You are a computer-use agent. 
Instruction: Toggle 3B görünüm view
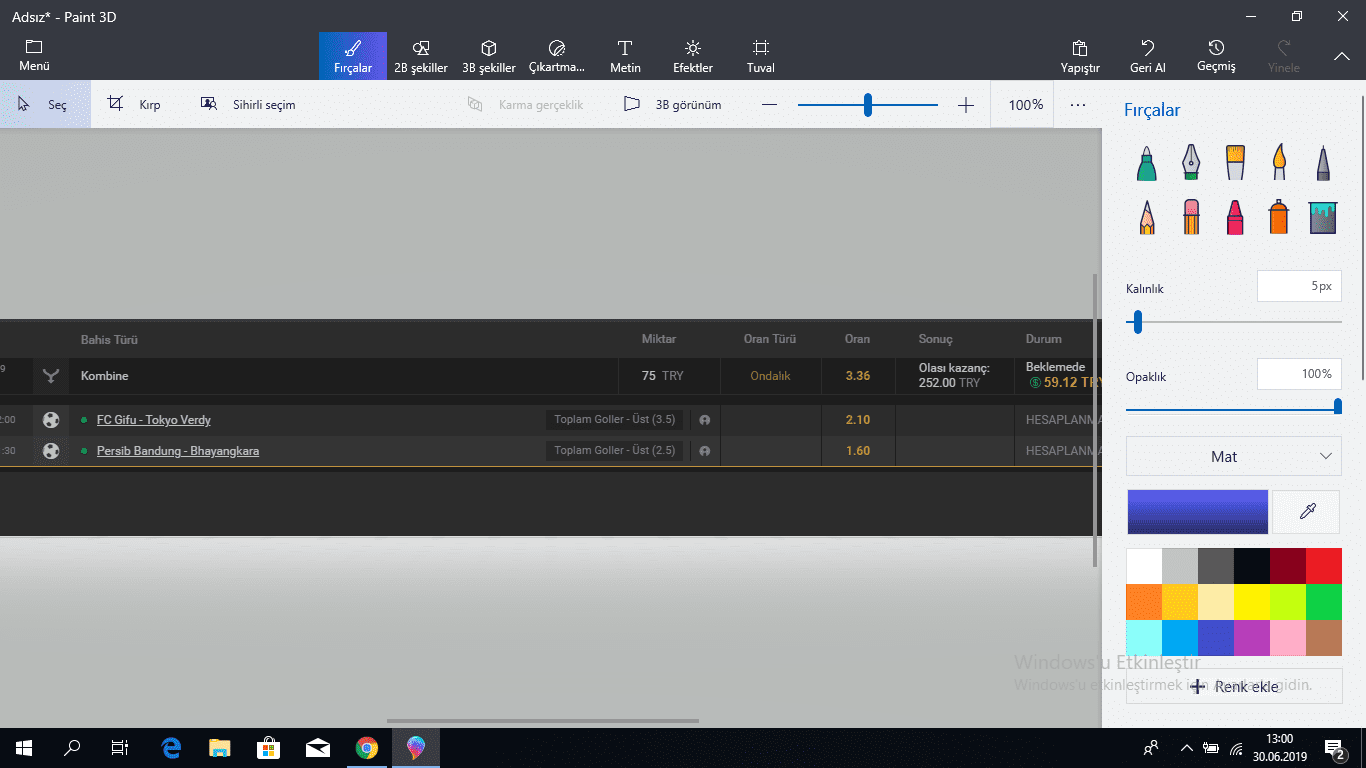tap(672, 104)
